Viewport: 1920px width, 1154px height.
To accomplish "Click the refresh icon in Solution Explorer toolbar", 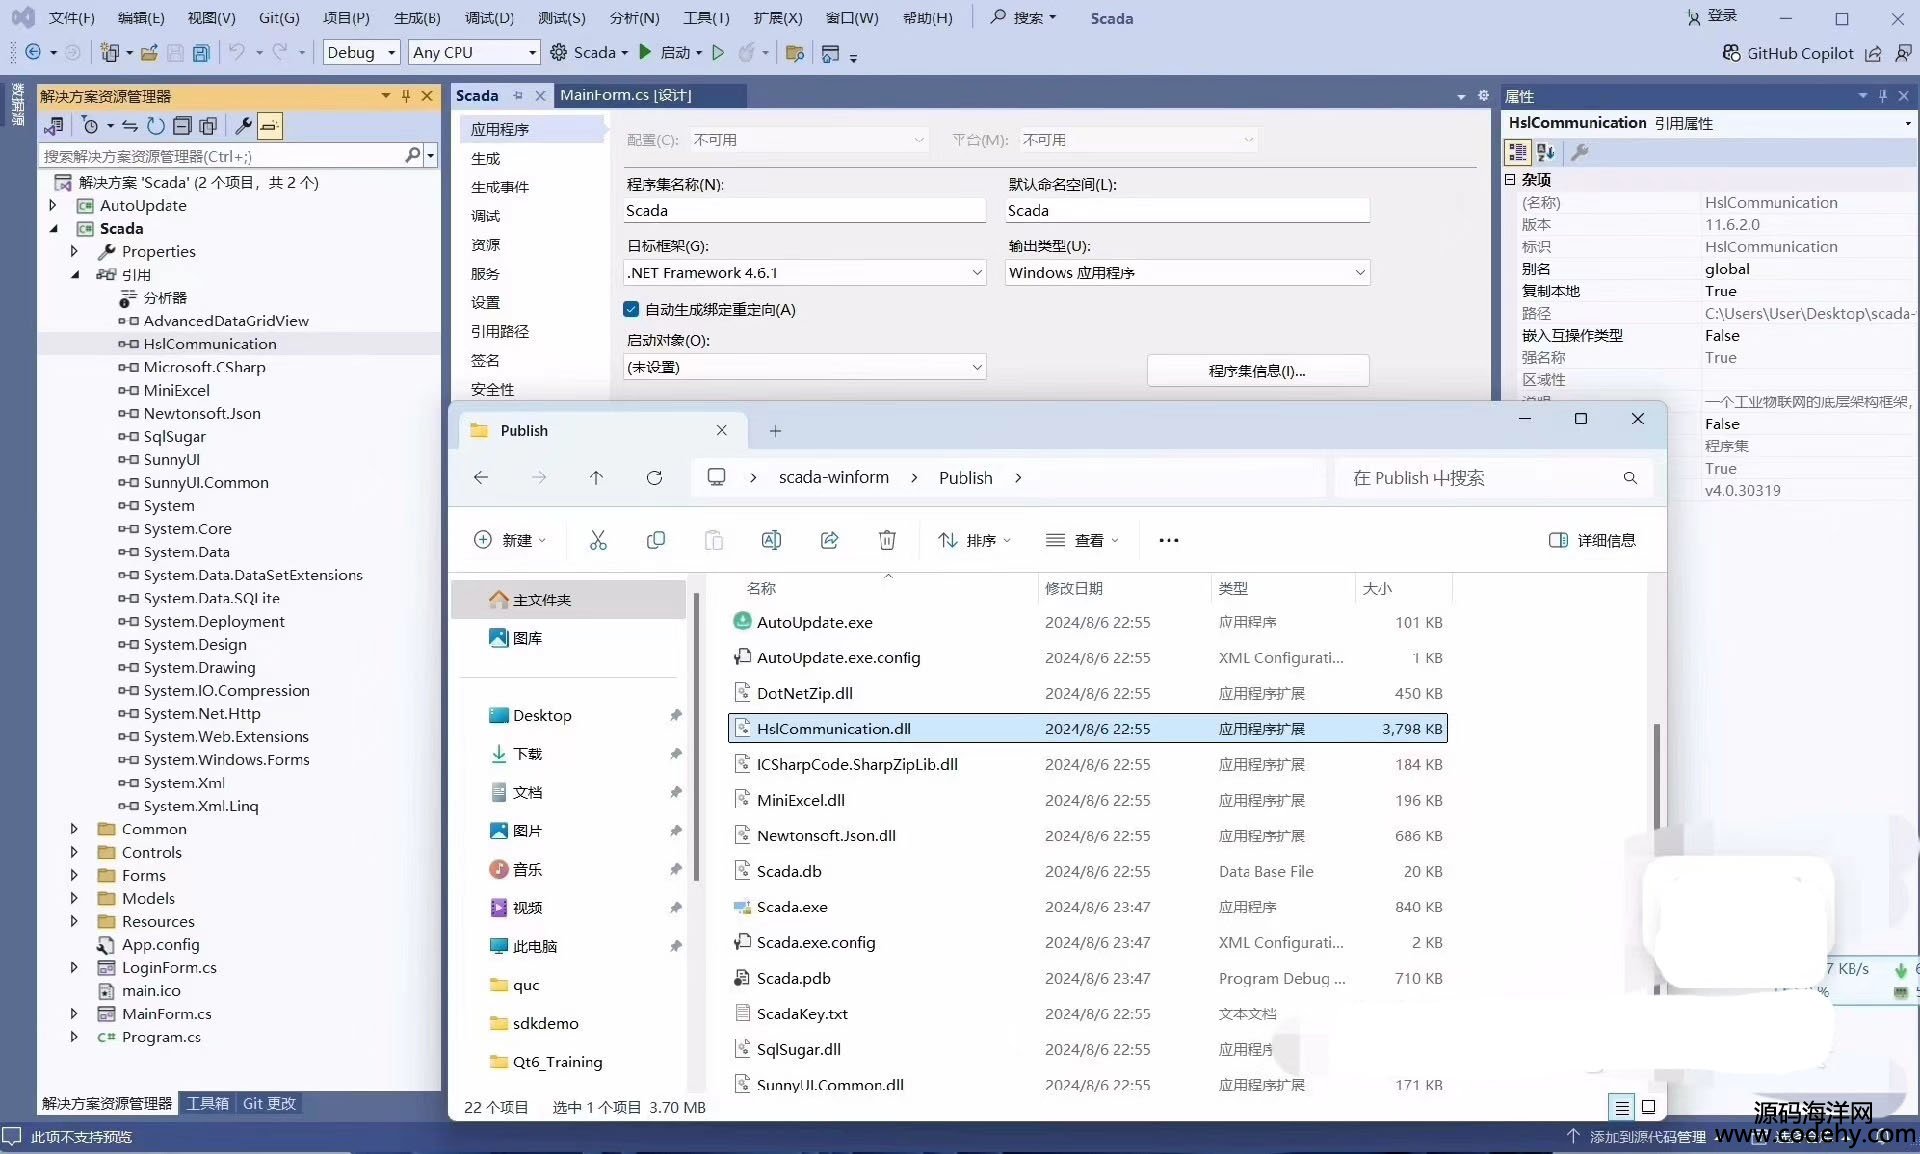I will [155, 126].
